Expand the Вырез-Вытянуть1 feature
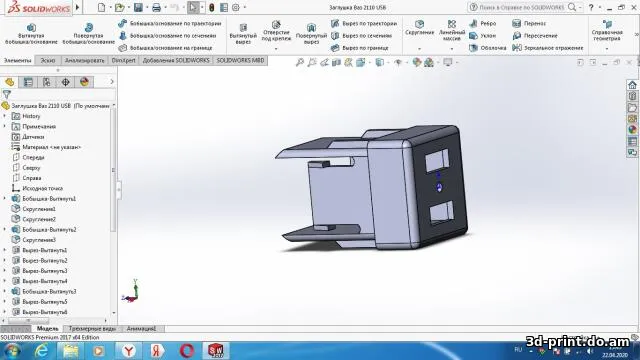The height and width of the screenshot is (360, 640). [5, 250]
